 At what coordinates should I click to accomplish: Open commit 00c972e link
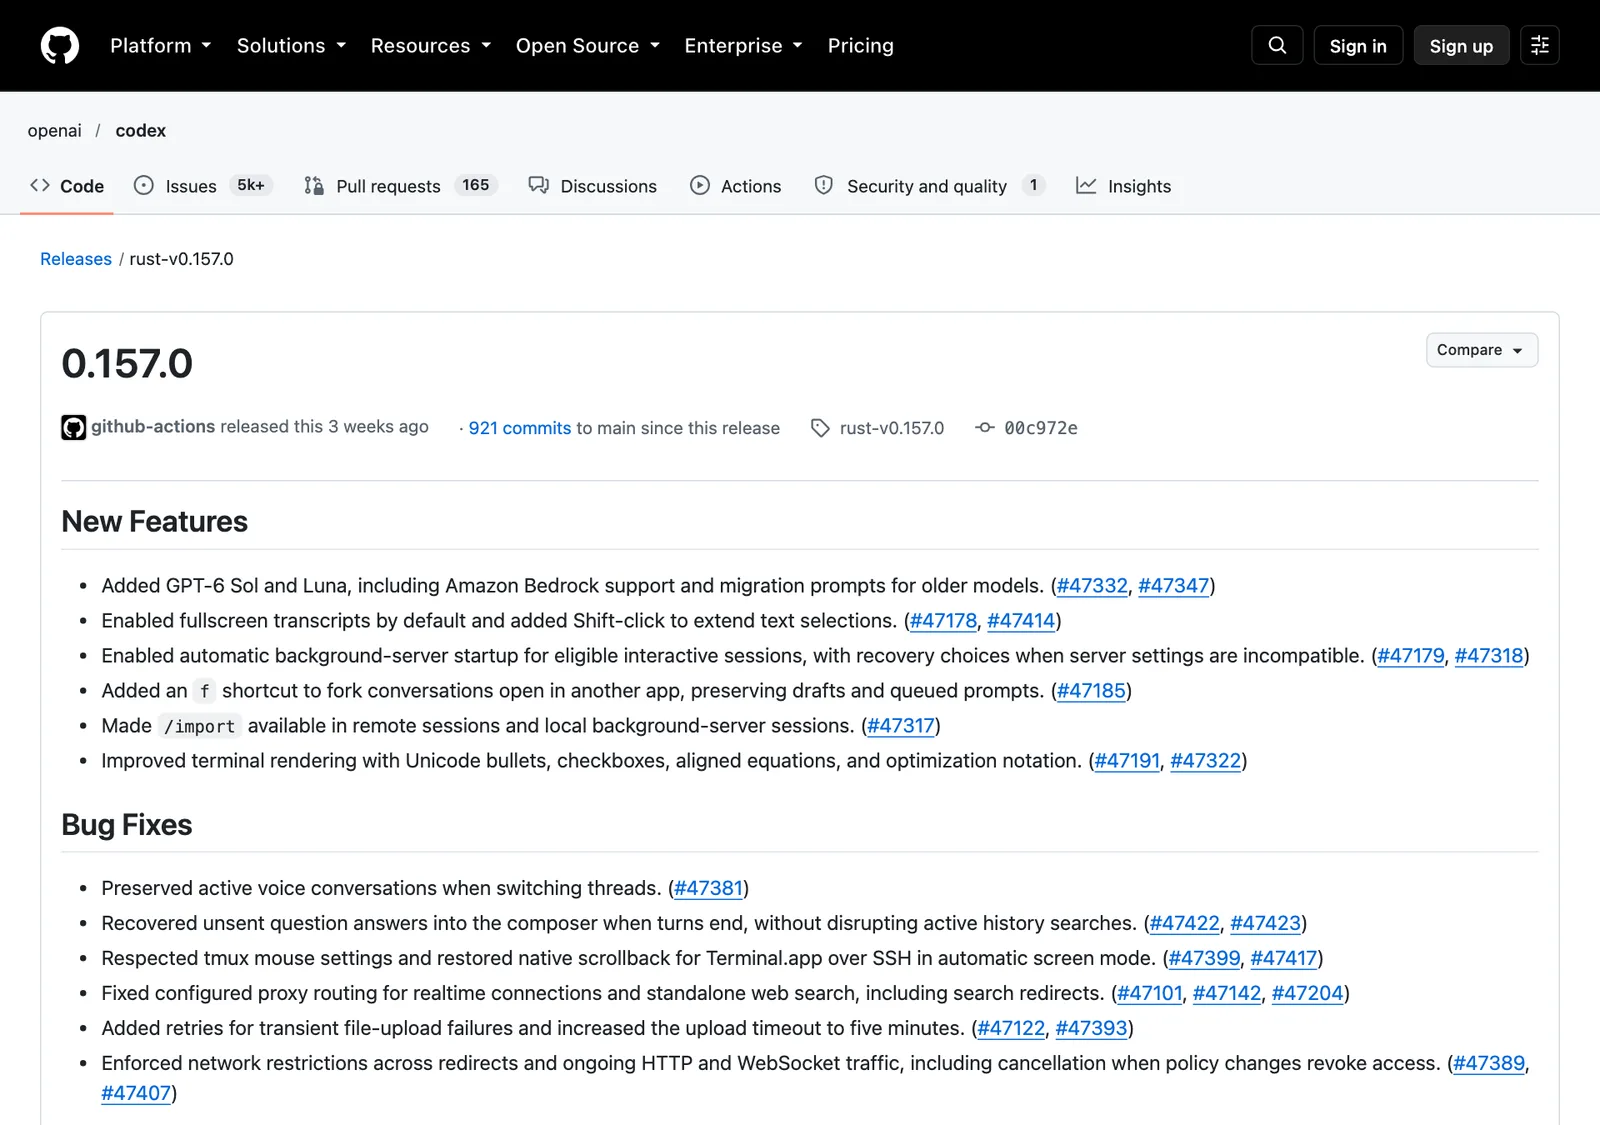(1041, 428)
